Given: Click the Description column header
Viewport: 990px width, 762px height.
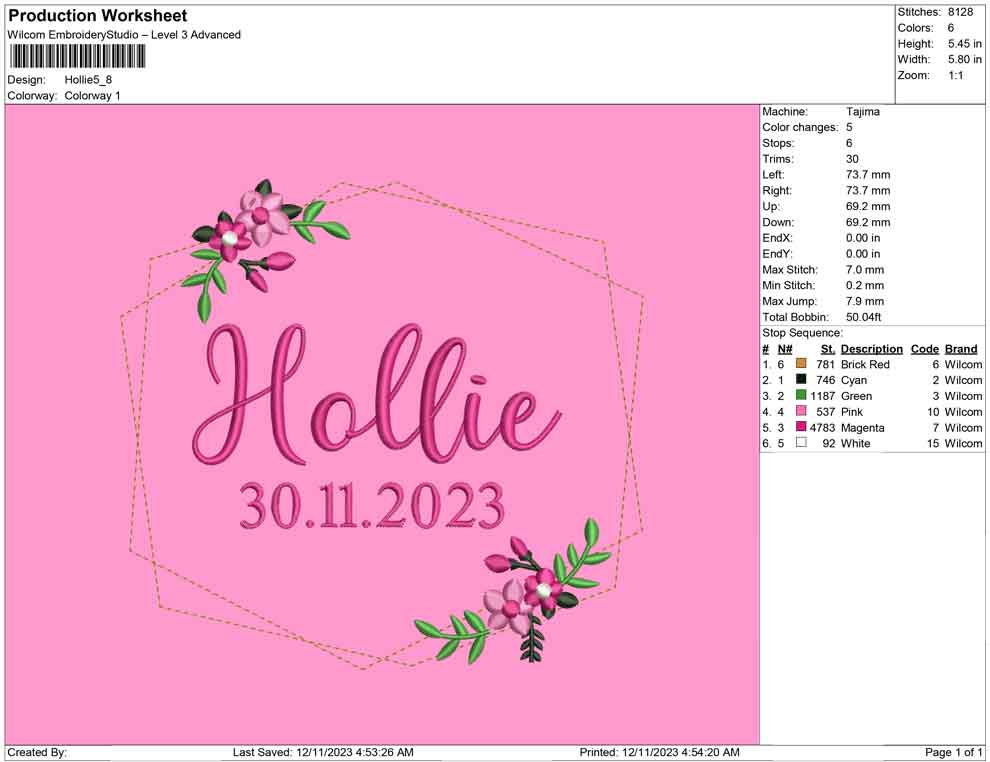Looking at the screenshot, I should 872,348.
